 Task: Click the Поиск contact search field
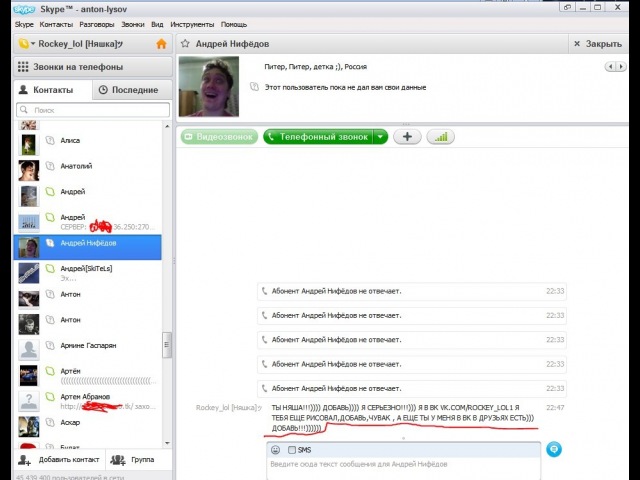pos(93,110)
